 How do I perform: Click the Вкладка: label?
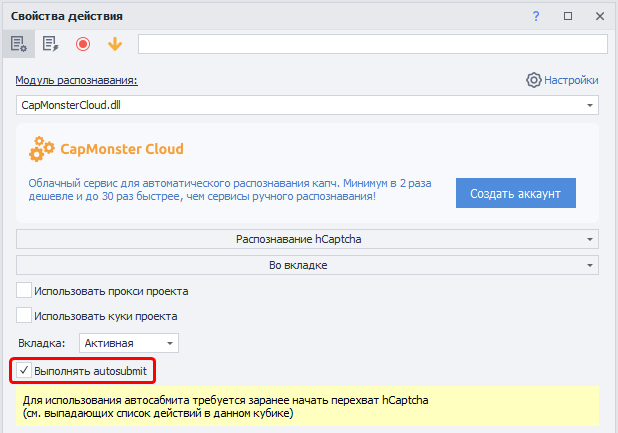41,343
